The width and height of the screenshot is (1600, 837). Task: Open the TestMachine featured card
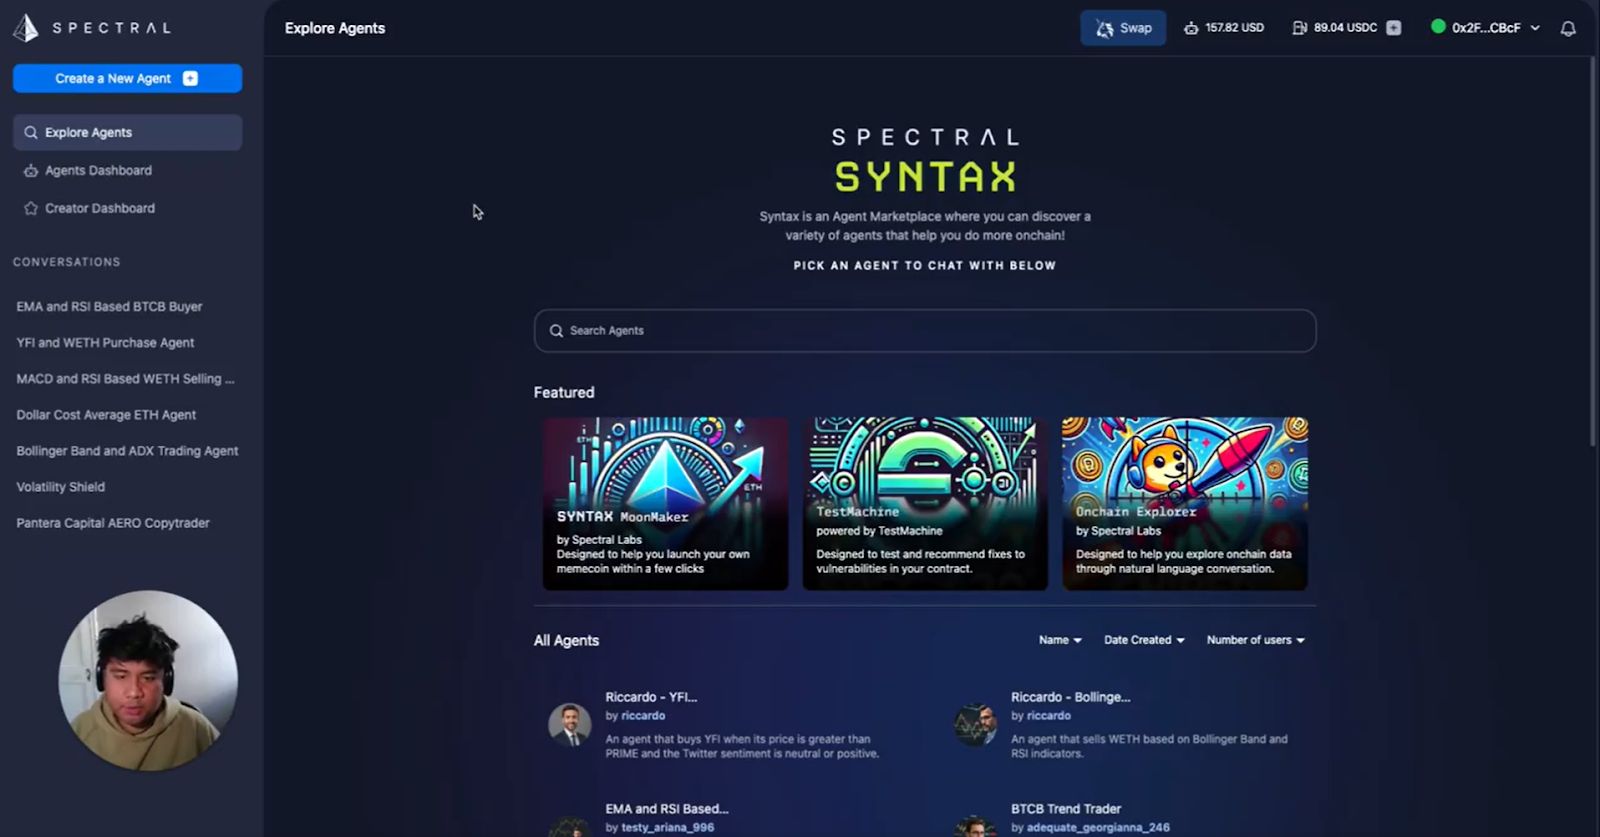click(x=925, y=503)
